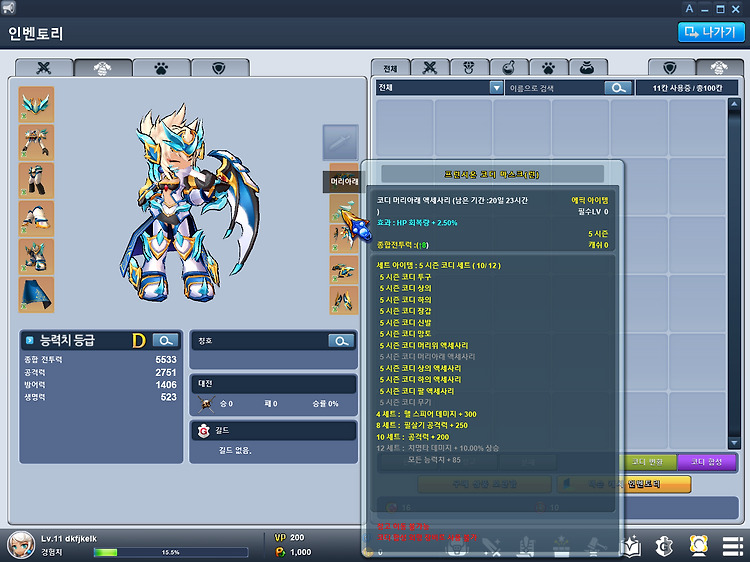Click the crossed-weapons icon in 대전 panel
750x562 pixels.
[x=206, y=404]
